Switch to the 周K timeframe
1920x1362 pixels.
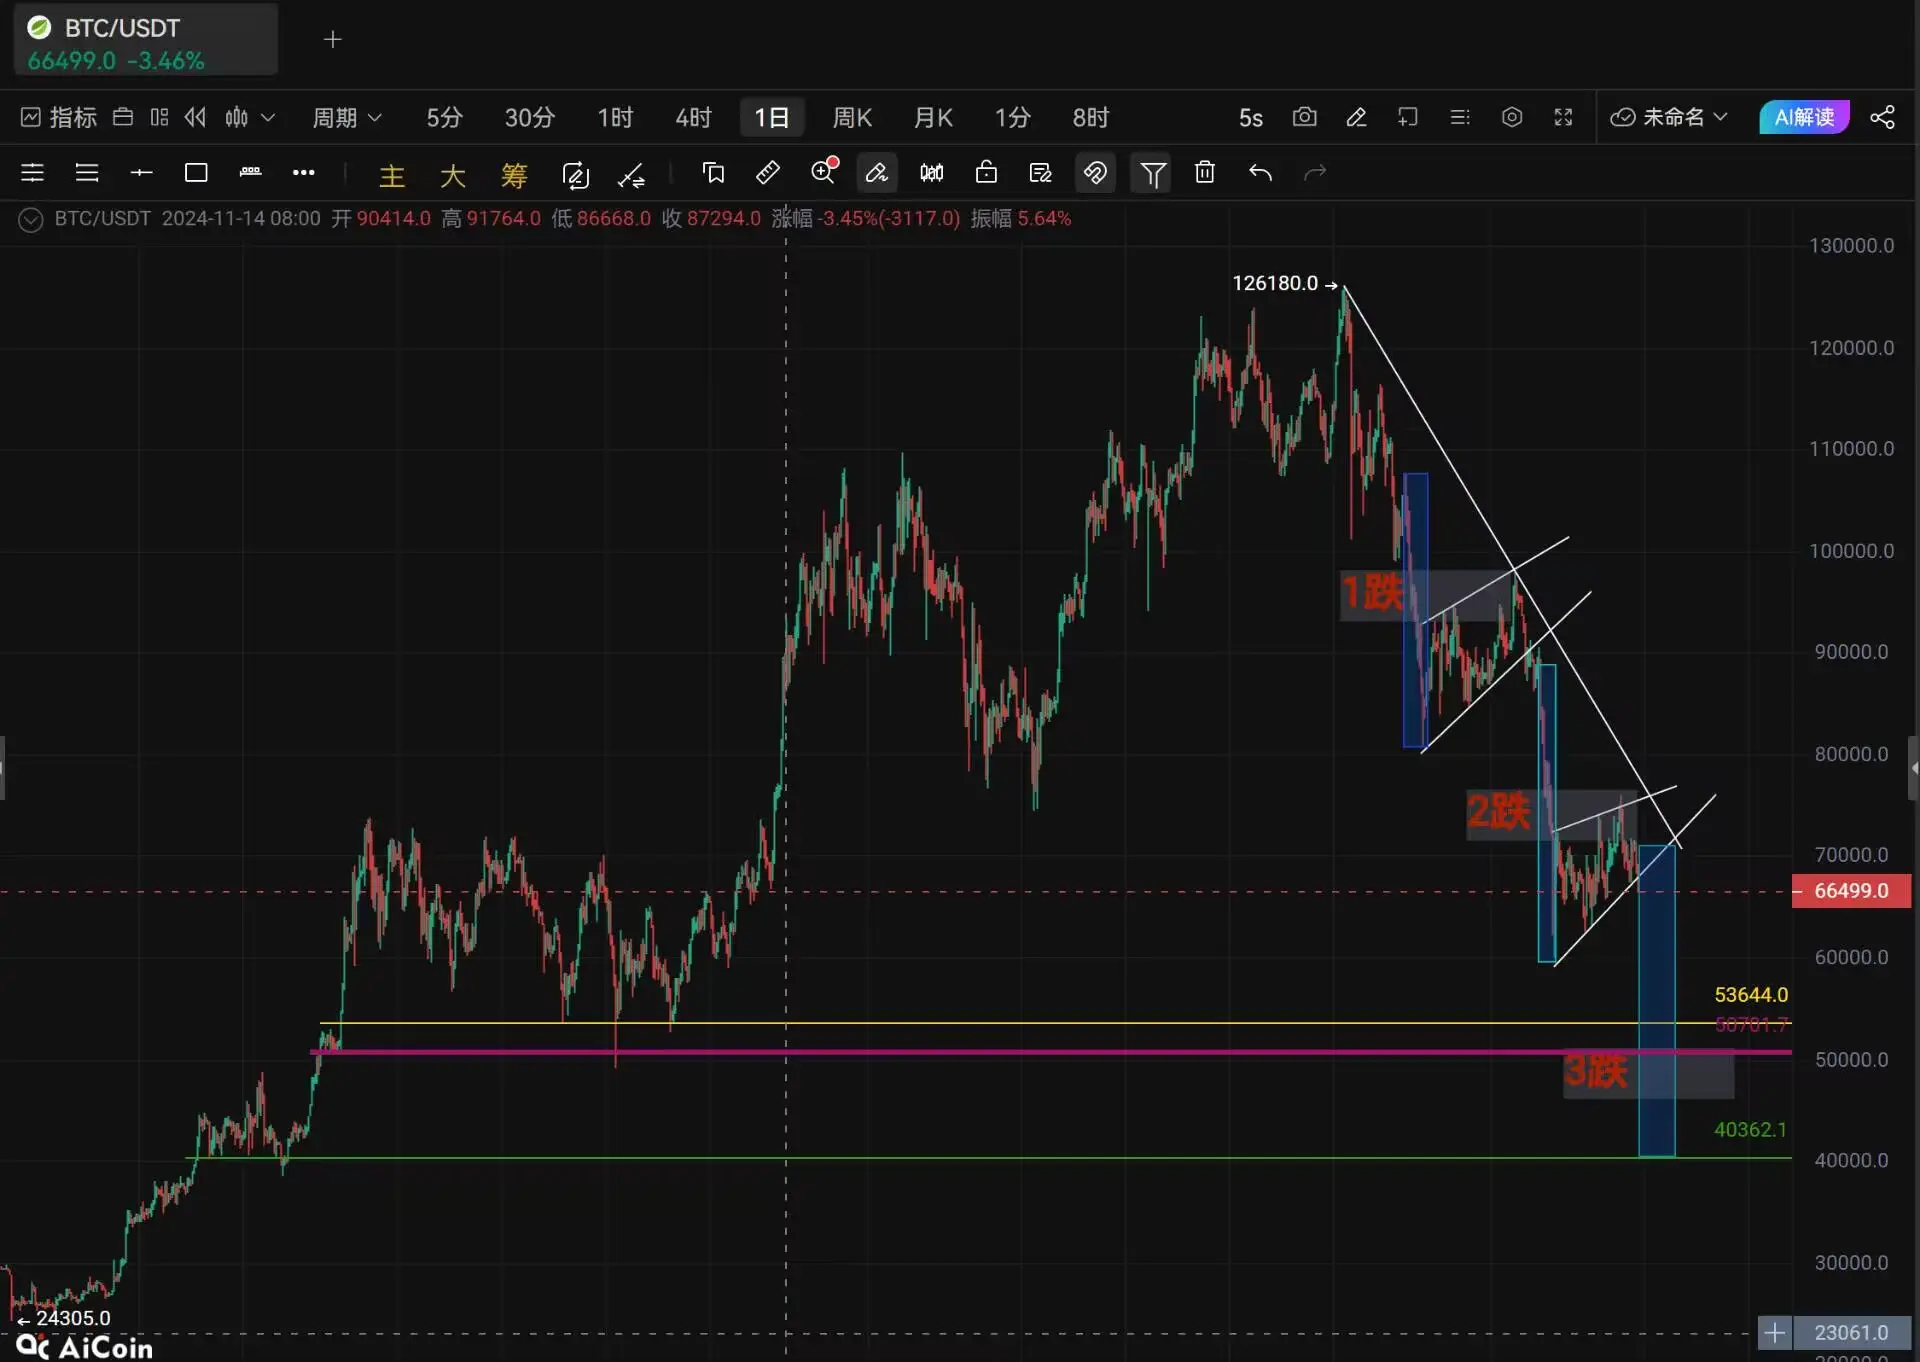[852, 117]
